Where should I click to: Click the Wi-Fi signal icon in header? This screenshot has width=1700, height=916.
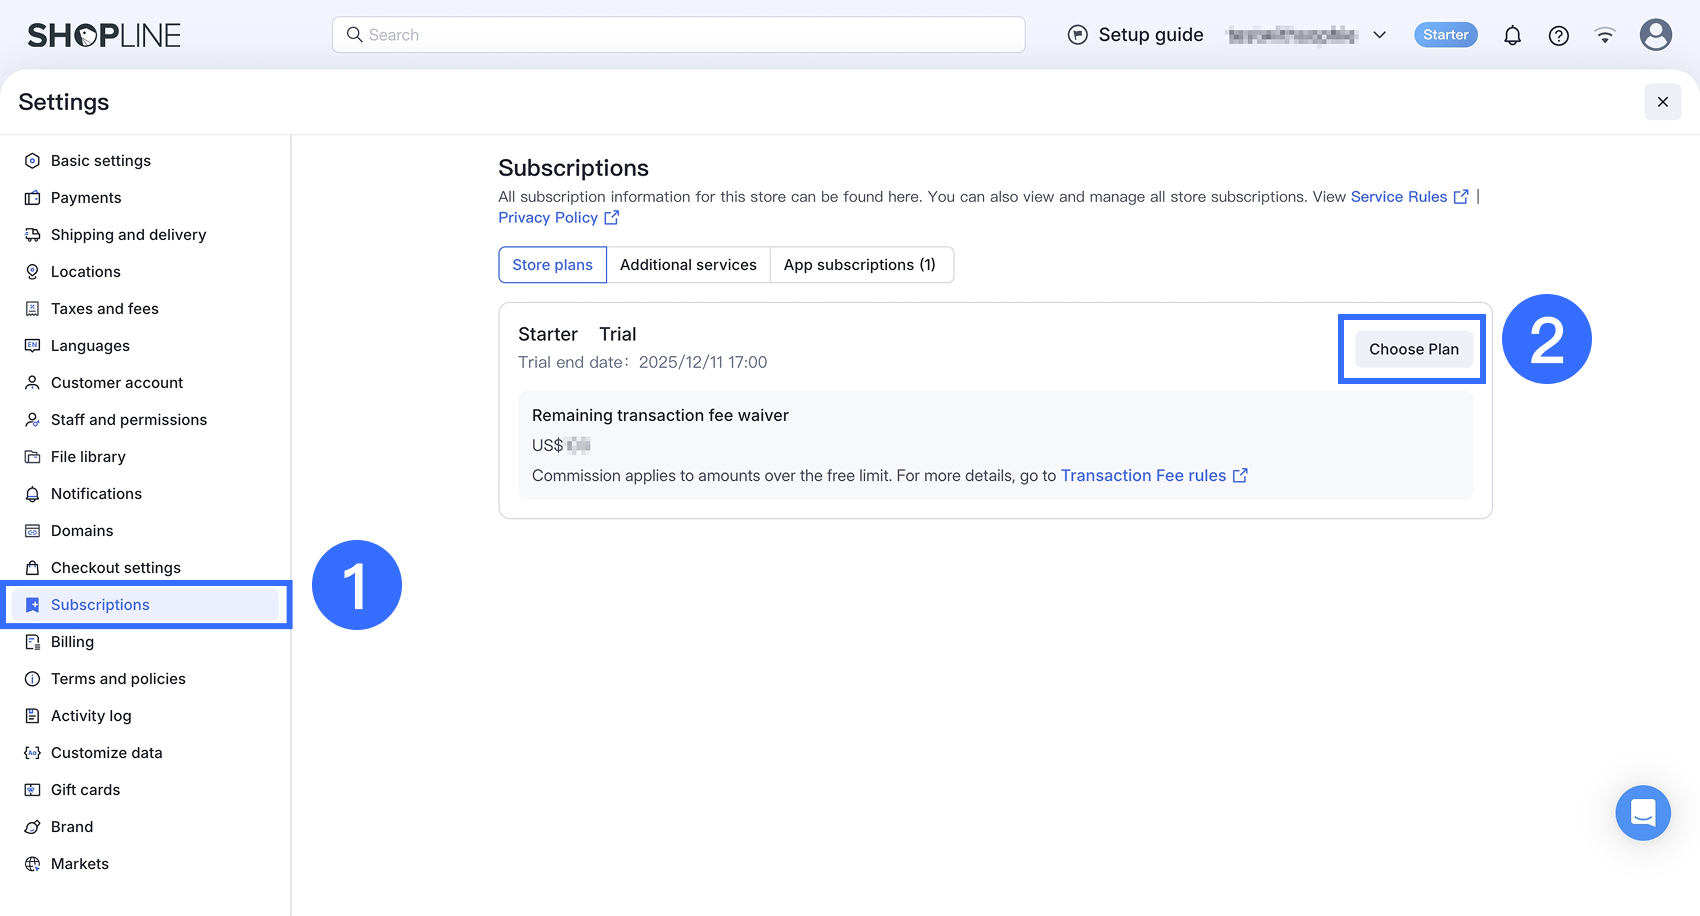click(x=1604, y=36)
